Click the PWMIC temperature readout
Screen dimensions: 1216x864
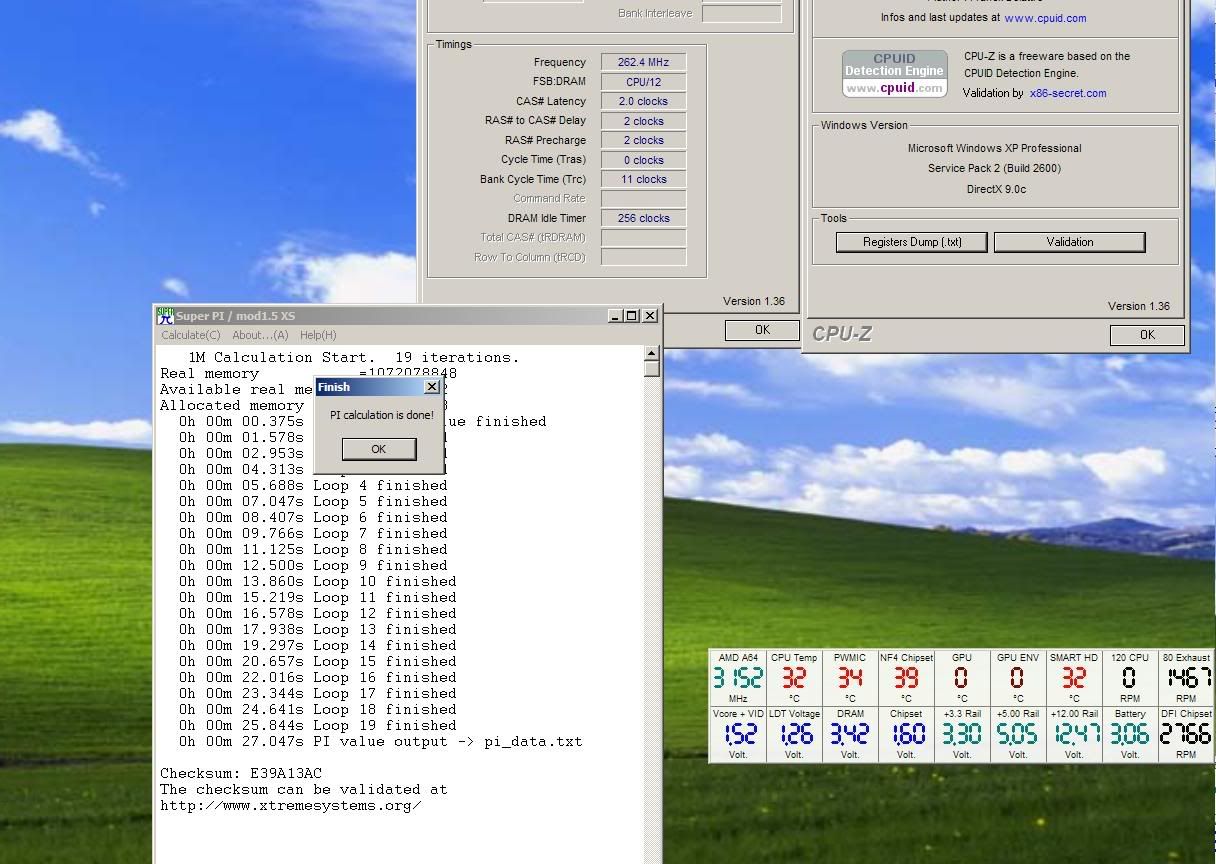pyautogui.click(x=850, y=678)
